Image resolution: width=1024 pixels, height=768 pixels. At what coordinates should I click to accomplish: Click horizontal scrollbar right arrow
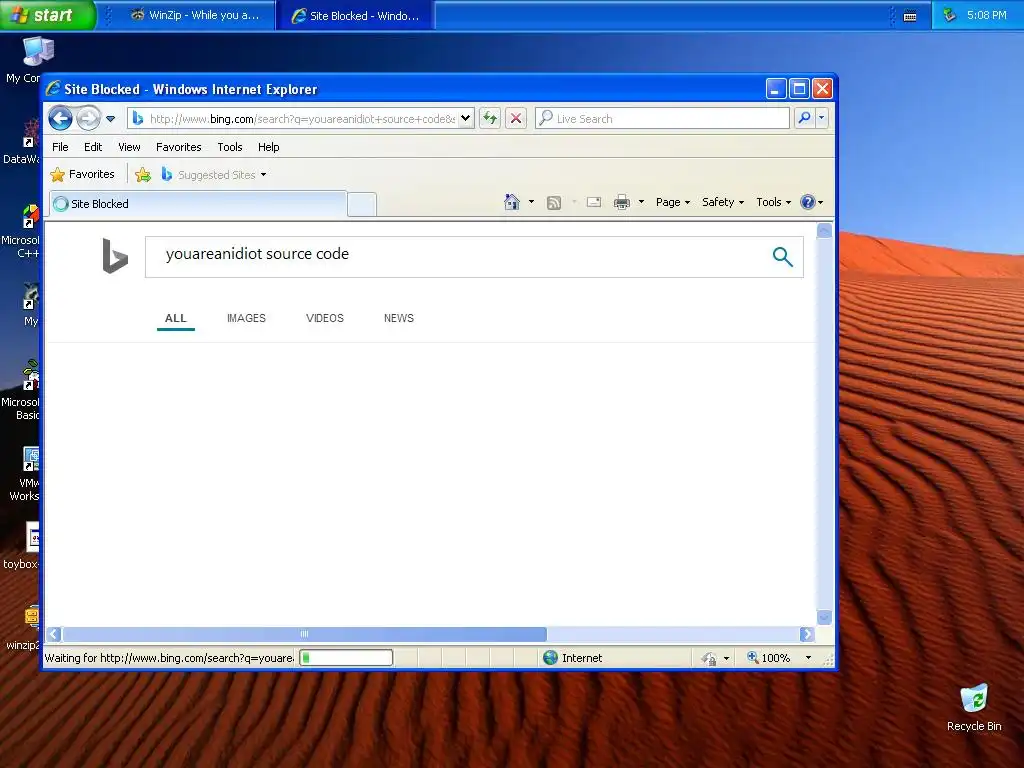807,634
